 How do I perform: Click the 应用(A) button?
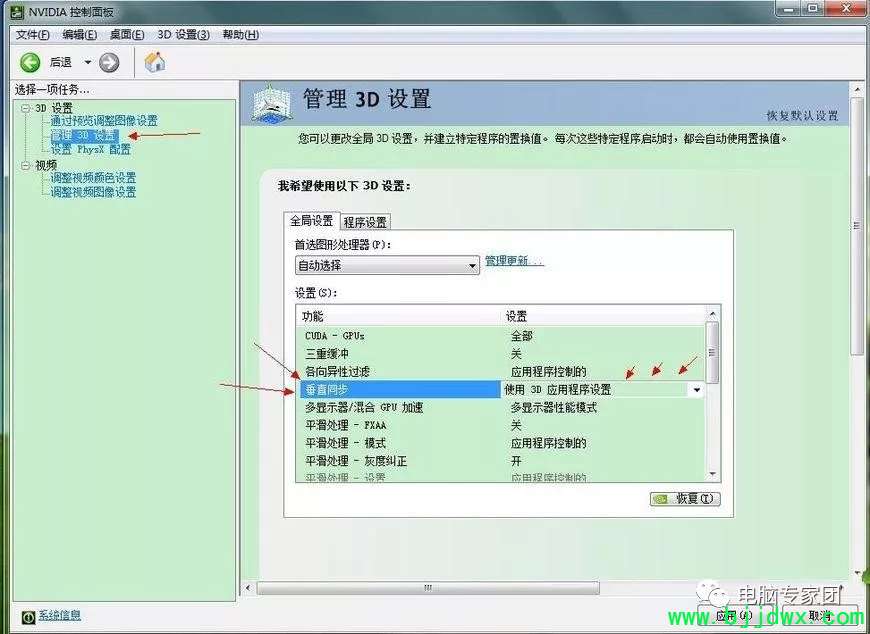[x=734, y=615]
